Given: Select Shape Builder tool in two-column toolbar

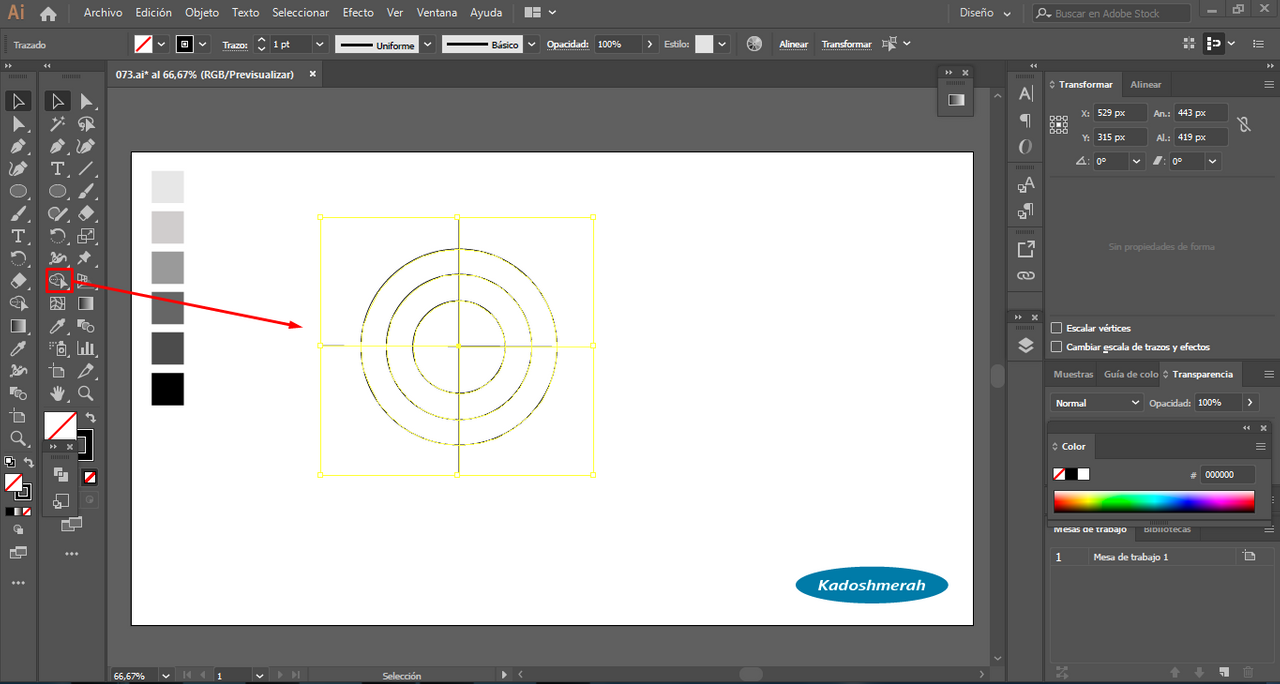Looking at the screenshot, I should [58, 281].
